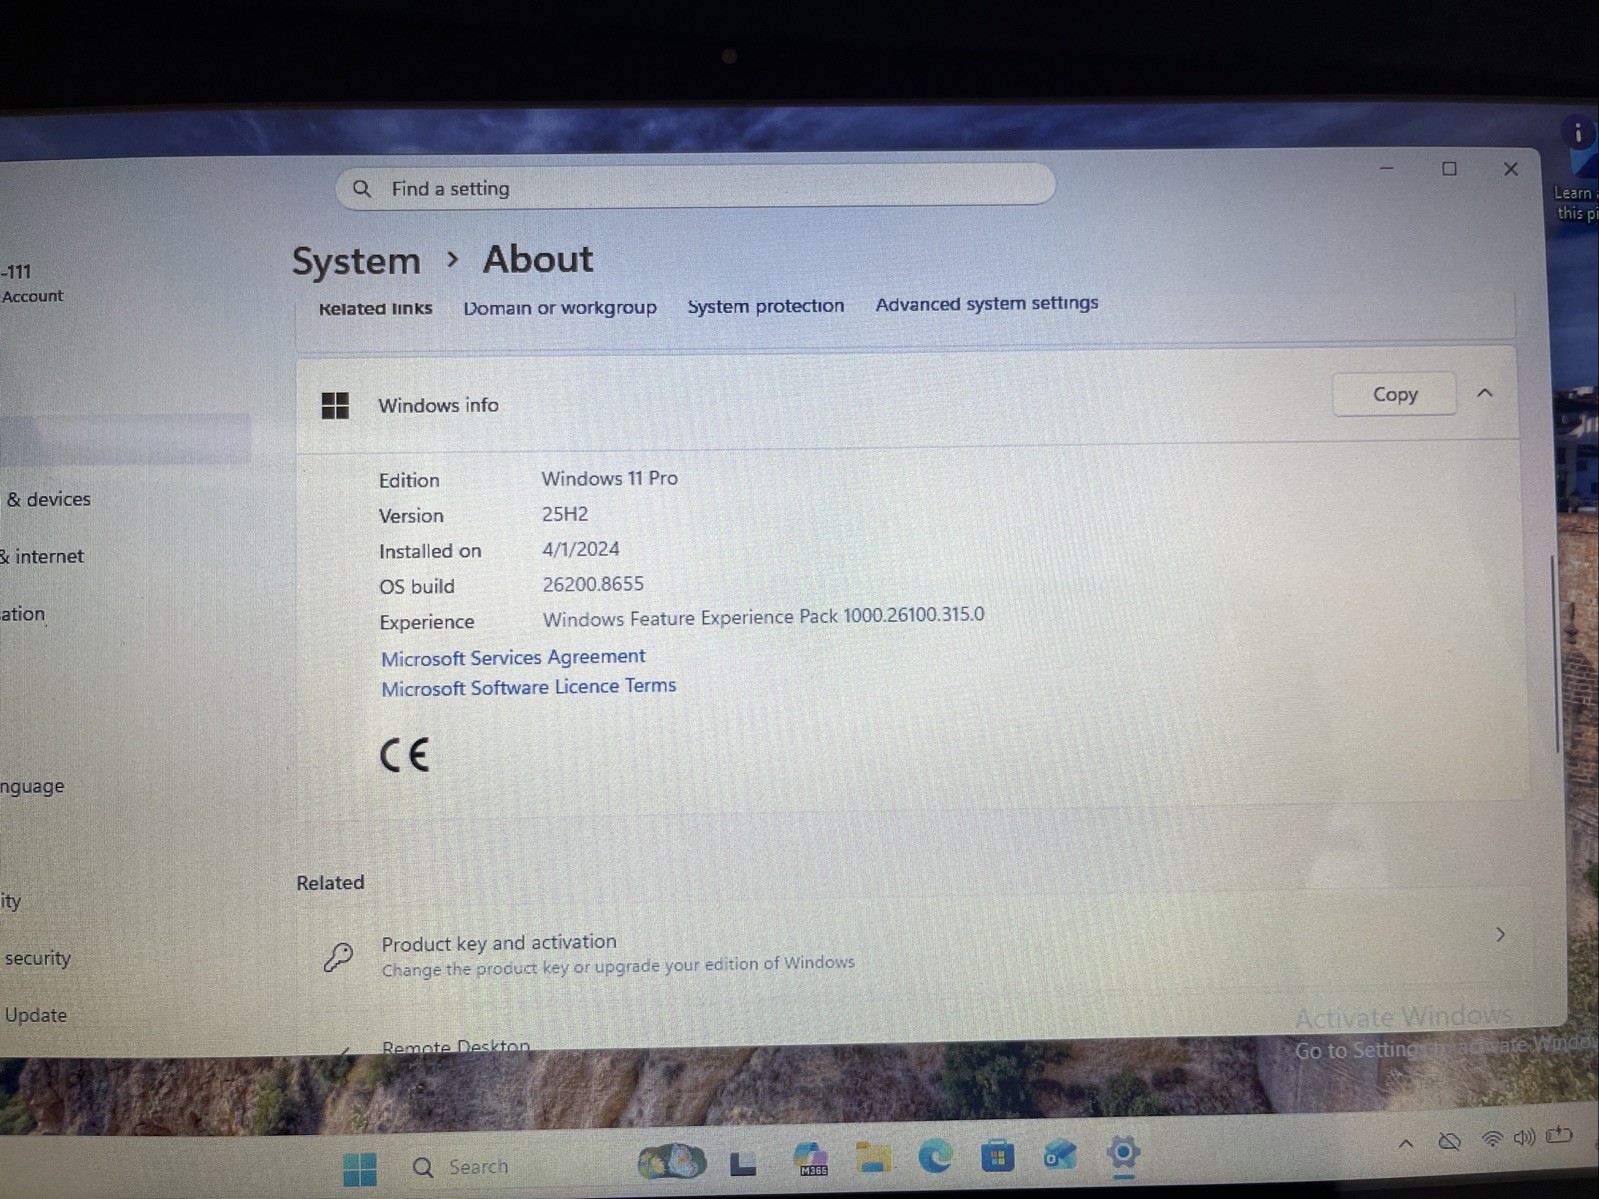Viewport: 1599px width, 1199px height.
Task: Click the Edition value Windows 11 Pro
Action: (x=610, y=478)
